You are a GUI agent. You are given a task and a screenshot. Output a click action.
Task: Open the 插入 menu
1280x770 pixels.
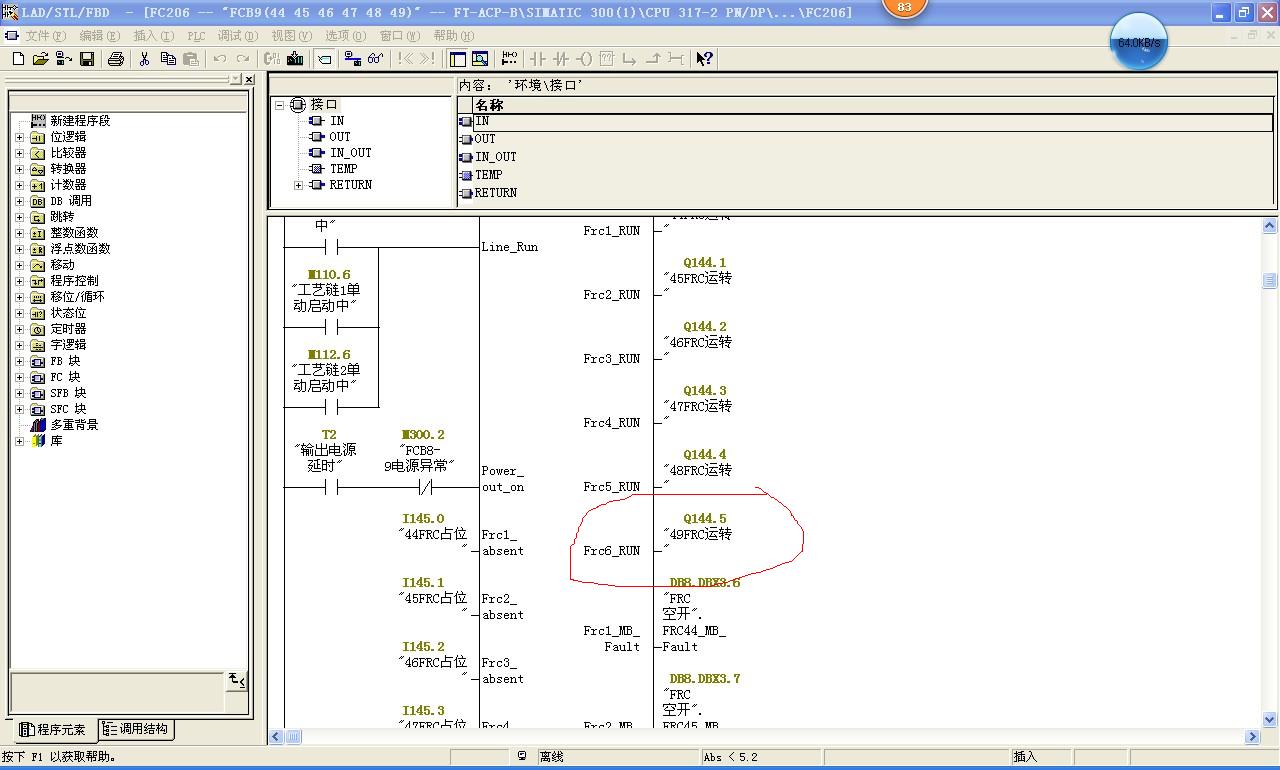pos(153,35)
